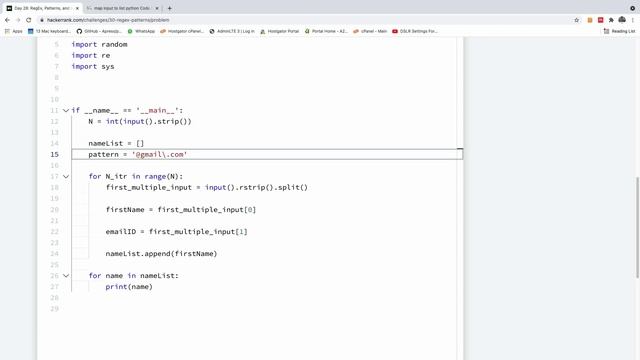Open the profile avatar menu
This screenshot has height=360, width=640.
click(622, 20)
